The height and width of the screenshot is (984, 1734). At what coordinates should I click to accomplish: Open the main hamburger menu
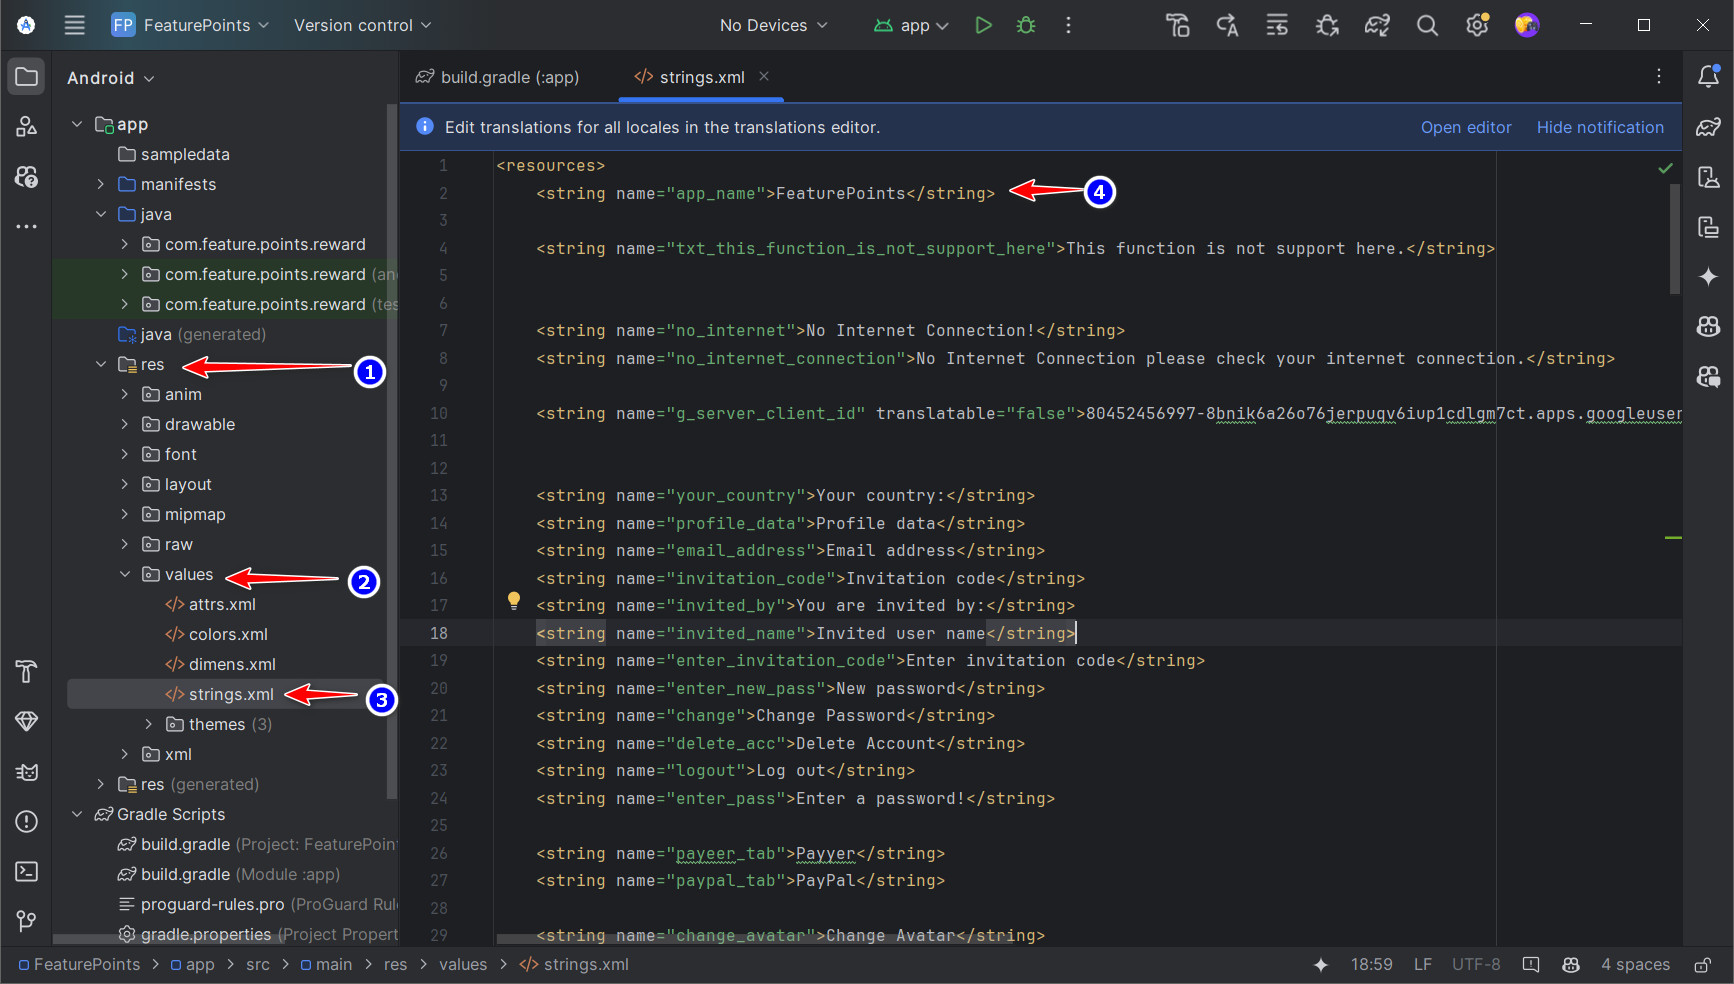[x=75, y=25]
